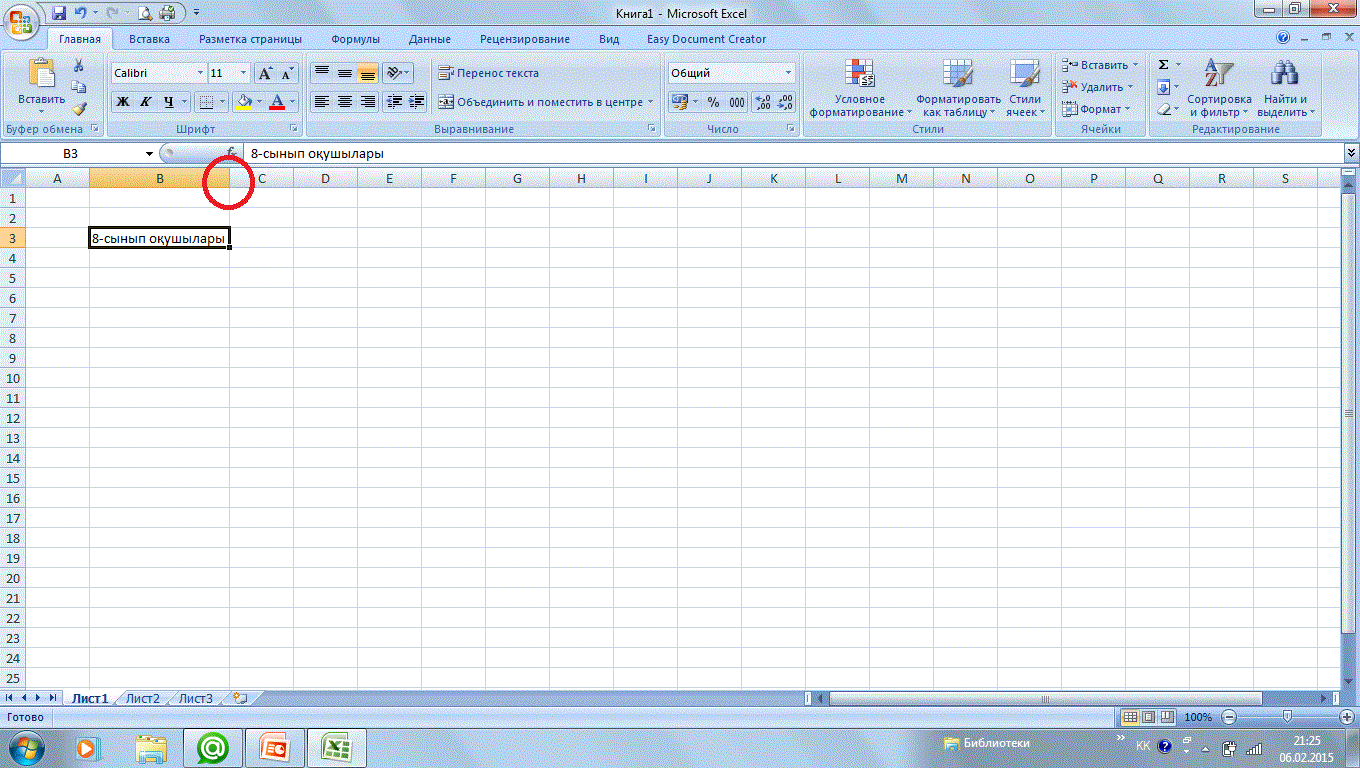Apply thousands separator format
This screenshot has width=1360, height=768.
737,102
